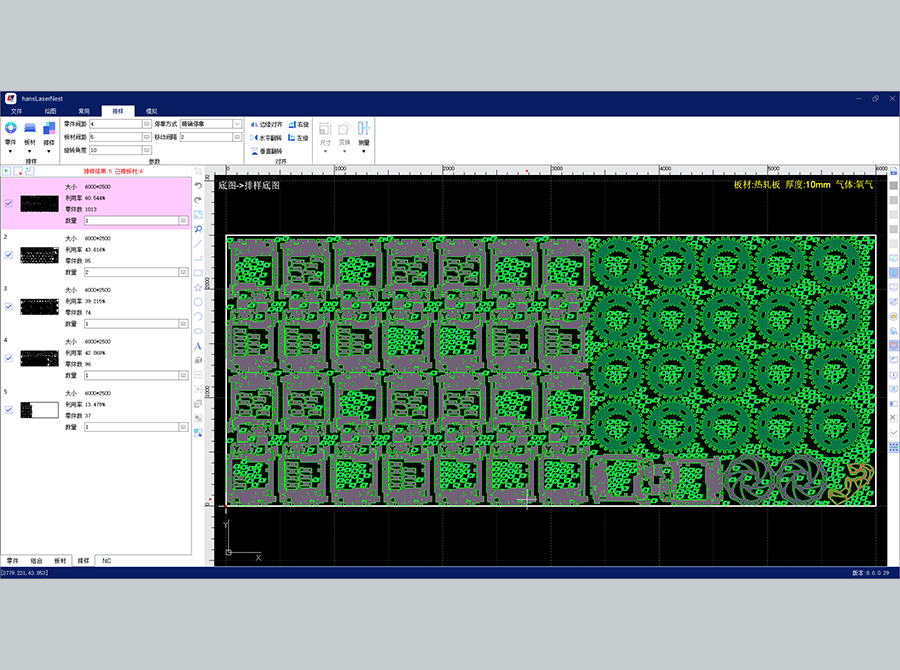Toggle checkbox for nesting result 3

[x=9, y=307]
